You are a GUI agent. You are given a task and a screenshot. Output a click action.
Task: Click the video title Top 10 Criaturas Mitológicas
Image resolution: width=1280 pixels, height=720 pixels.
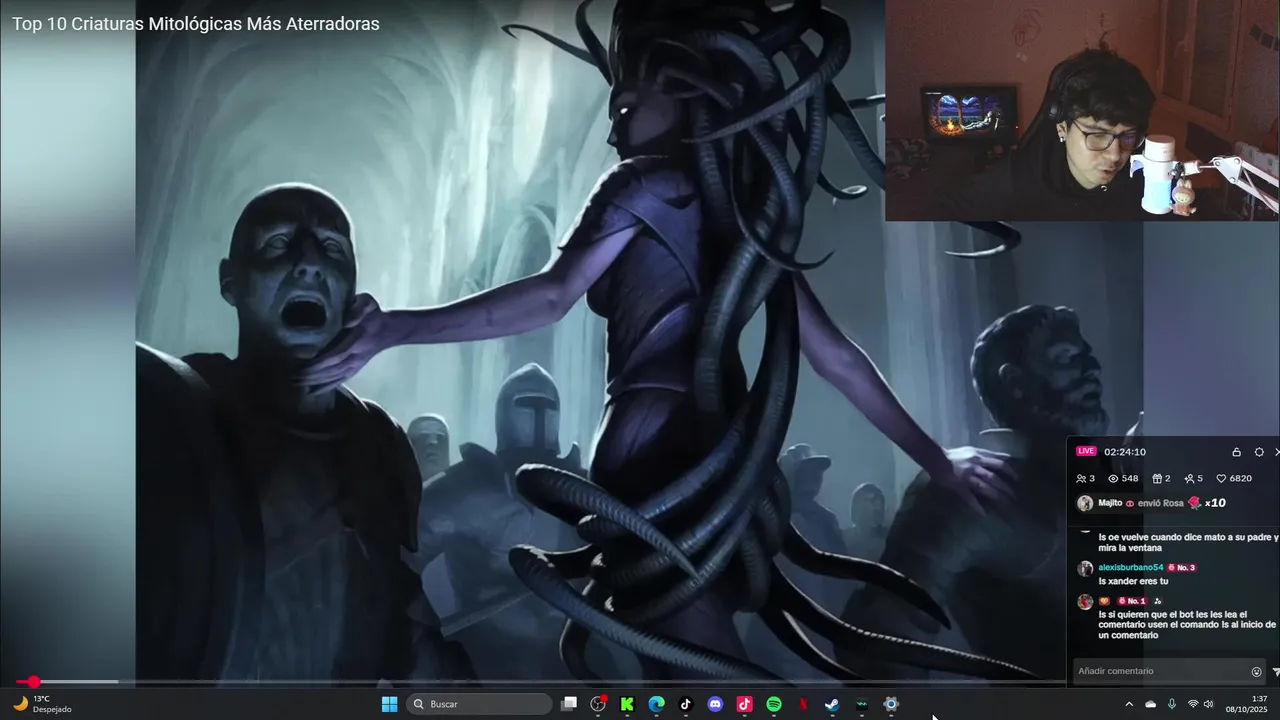click(196, 24)
